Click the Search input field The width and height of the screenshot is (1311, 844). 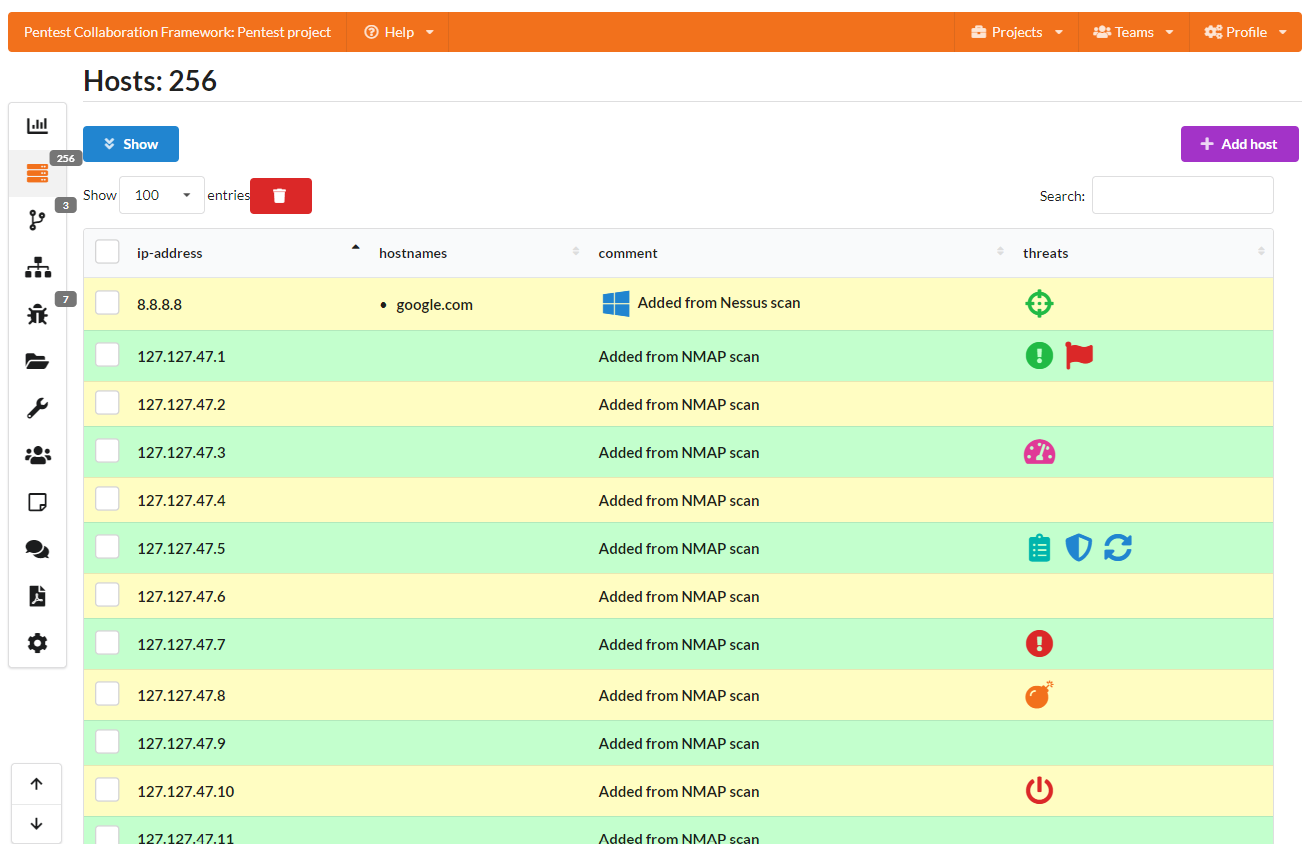pos(1183,195)
